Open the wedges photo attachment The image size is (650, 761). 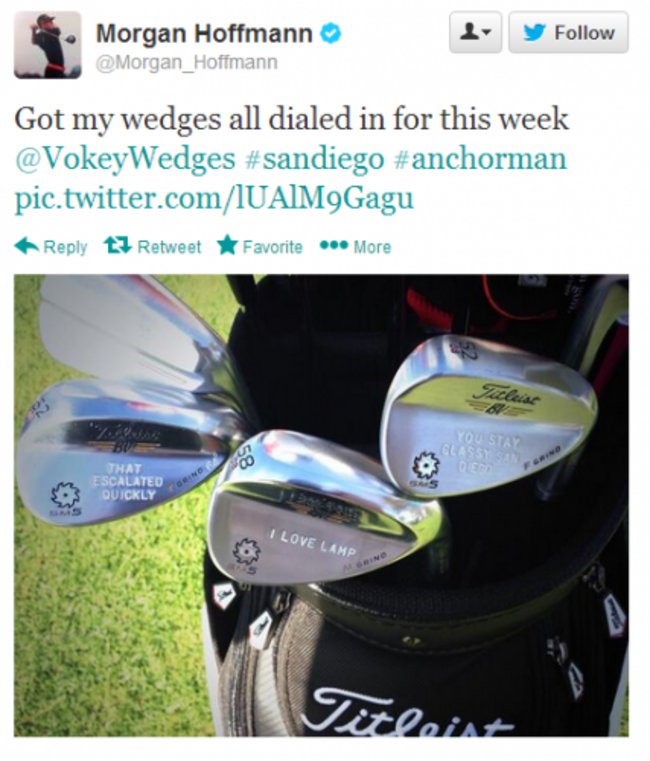(321, 505)
